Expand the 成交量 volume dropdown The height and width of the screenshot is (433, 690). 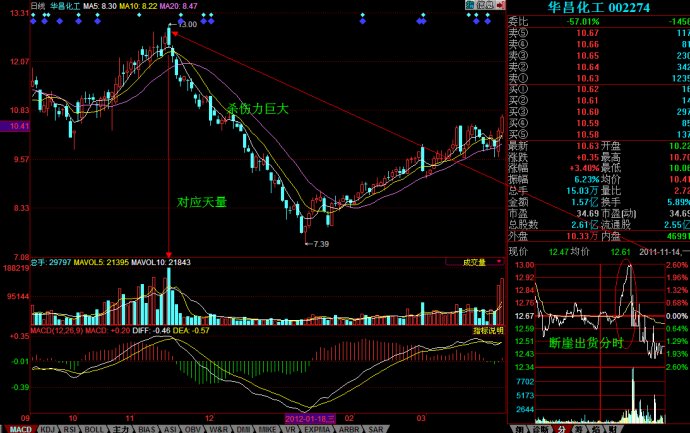click(478, 263)
